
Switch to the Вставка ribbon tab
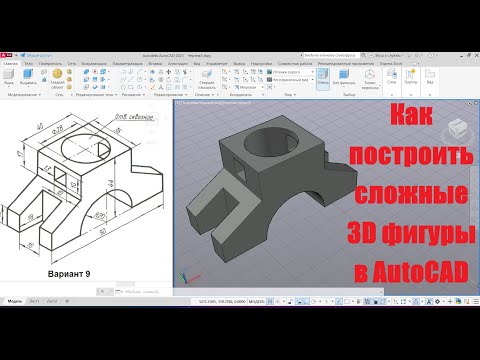tap(155, 63)
